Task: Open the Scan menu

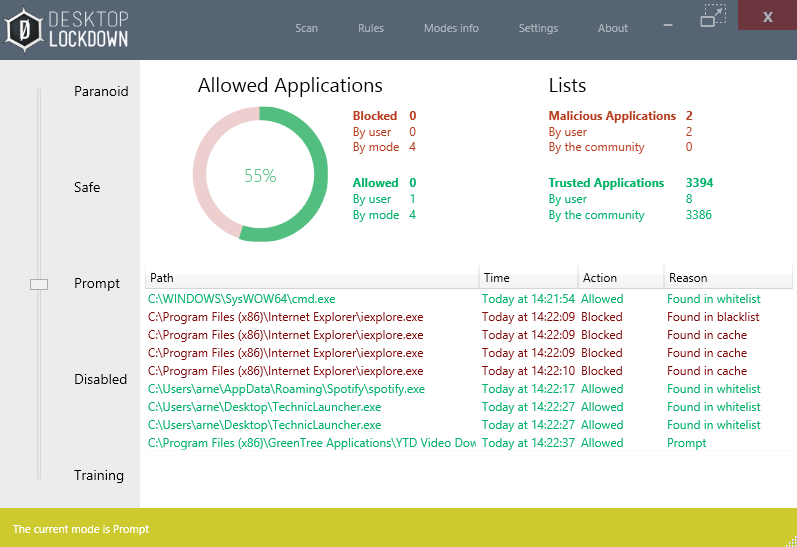Action: point(306,28)
